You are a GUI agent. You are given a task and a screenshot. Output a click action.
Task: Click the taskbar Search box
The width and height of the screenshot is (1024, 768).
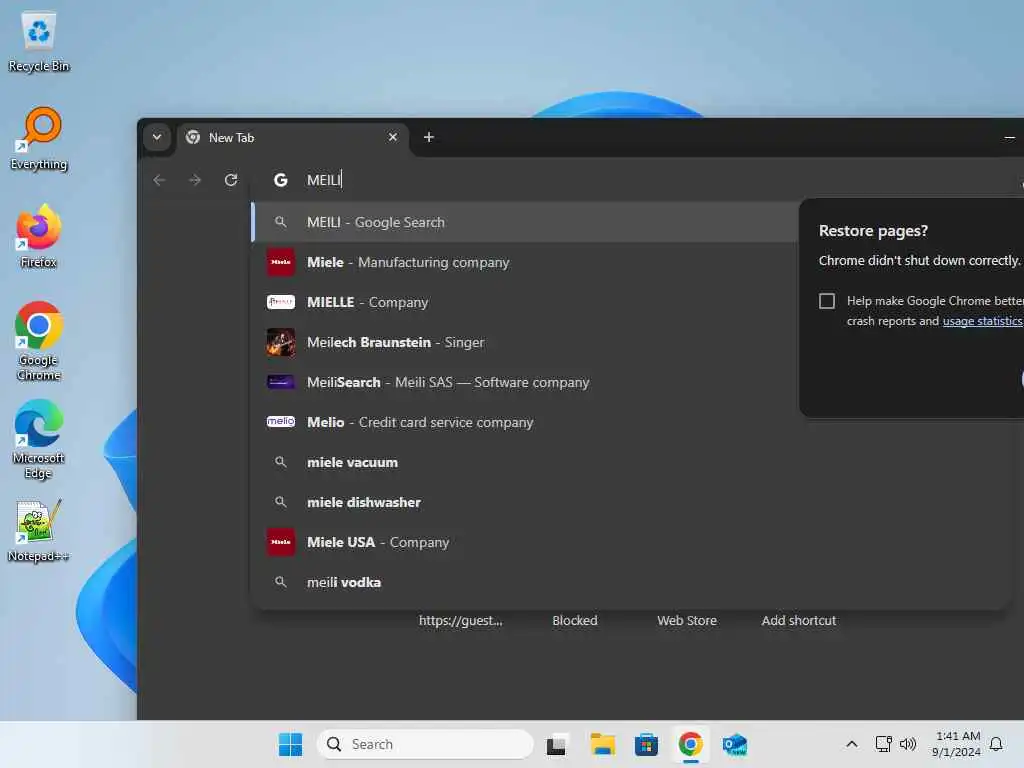(425, 744)
